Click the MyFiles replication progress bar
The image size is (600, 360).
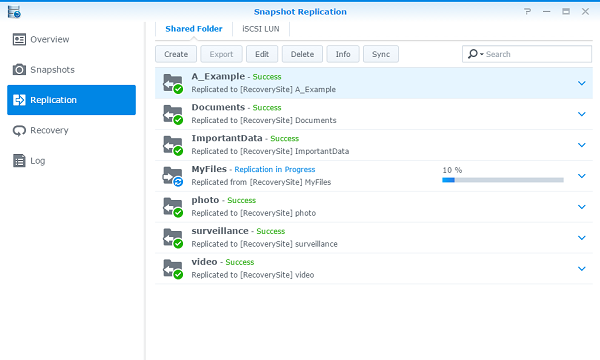(x=503, y=180)
